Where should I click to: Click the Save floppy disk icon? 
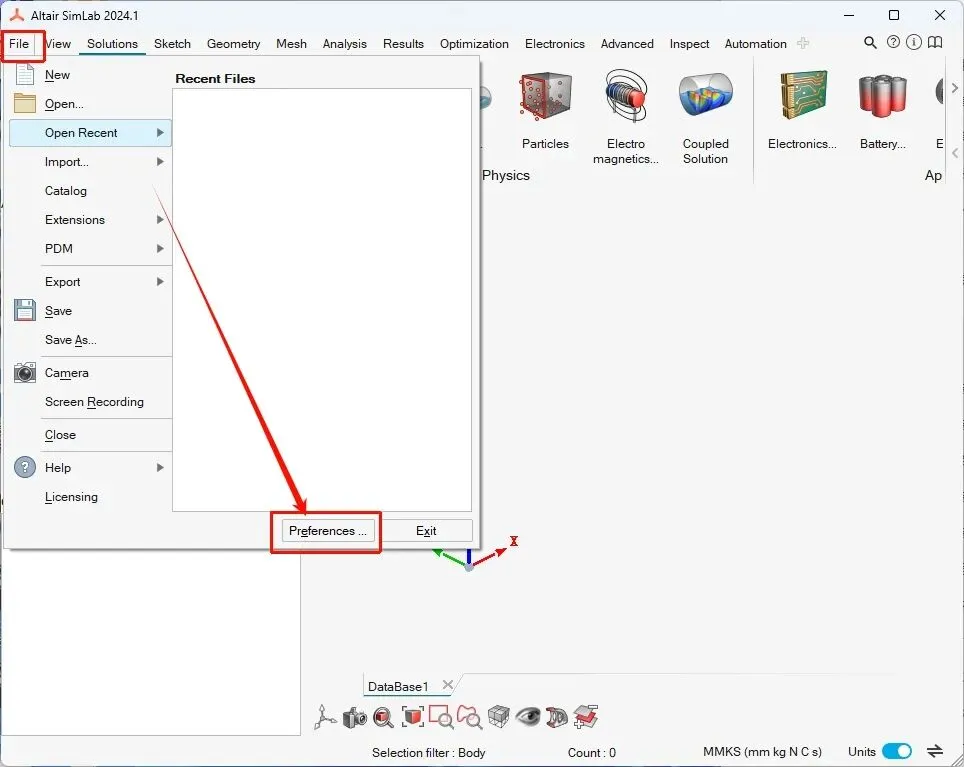[25, 310]
